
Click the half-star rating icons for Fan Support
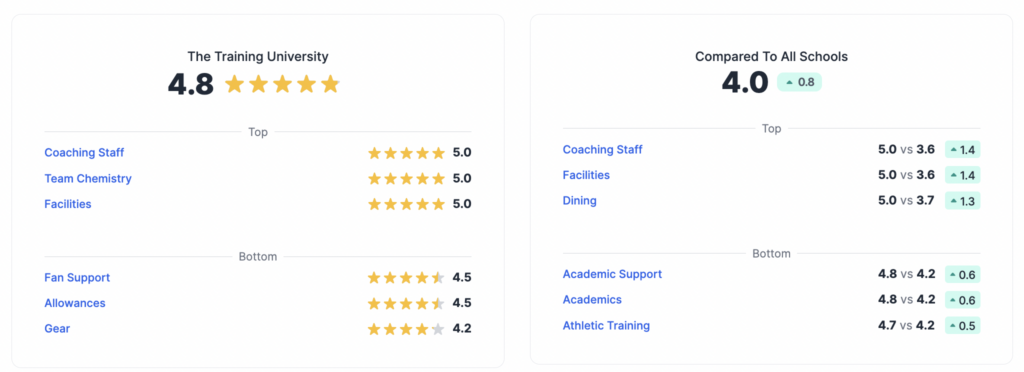coord(406,277)
